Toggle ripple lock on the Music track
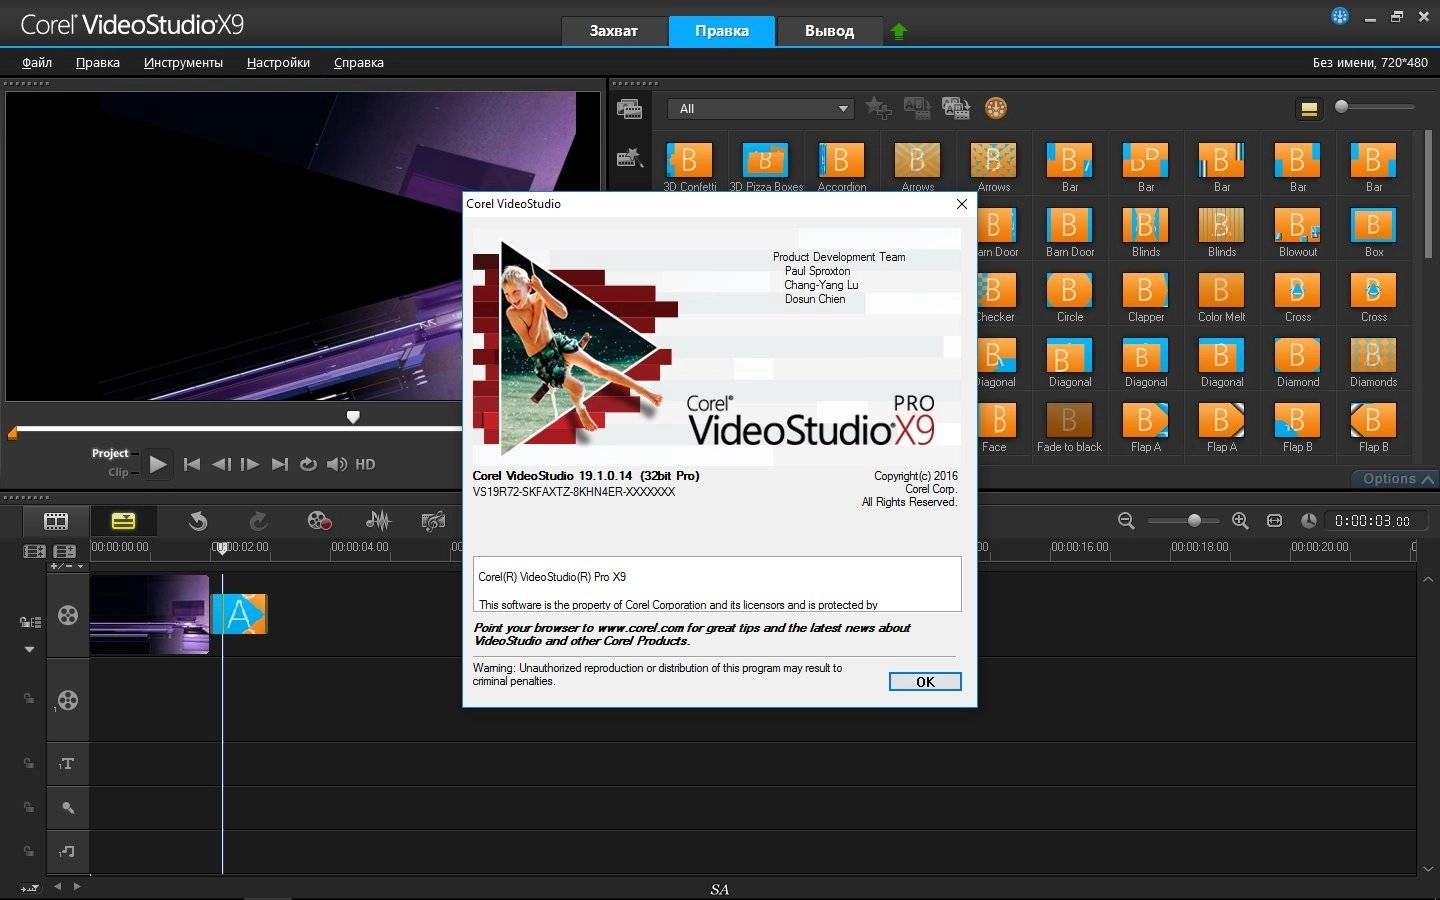1440x900 pixels. (29, 852)
